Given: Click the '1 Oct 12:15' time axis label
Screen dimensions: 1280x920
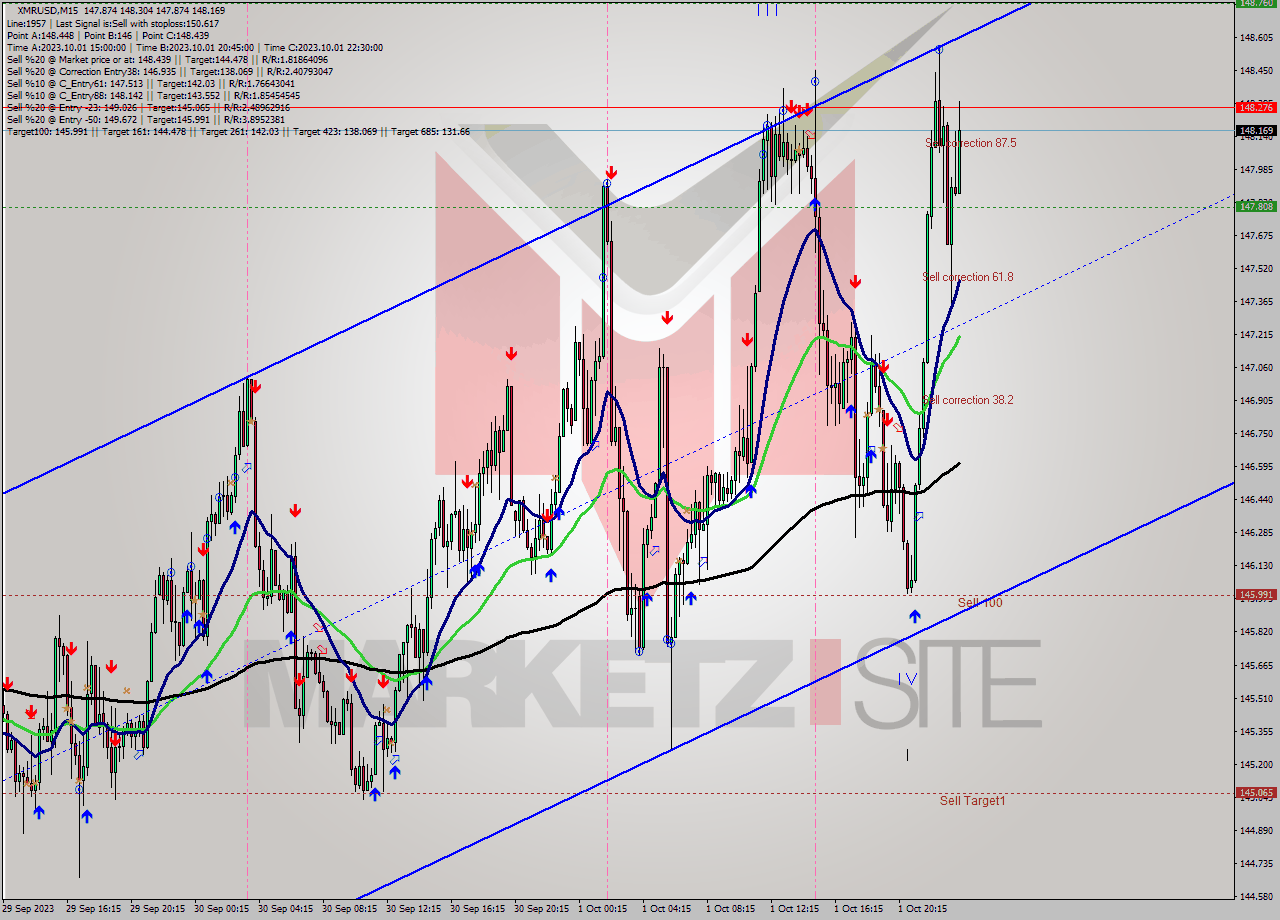Looking at the screenshot, I should (x=794, y=909).
